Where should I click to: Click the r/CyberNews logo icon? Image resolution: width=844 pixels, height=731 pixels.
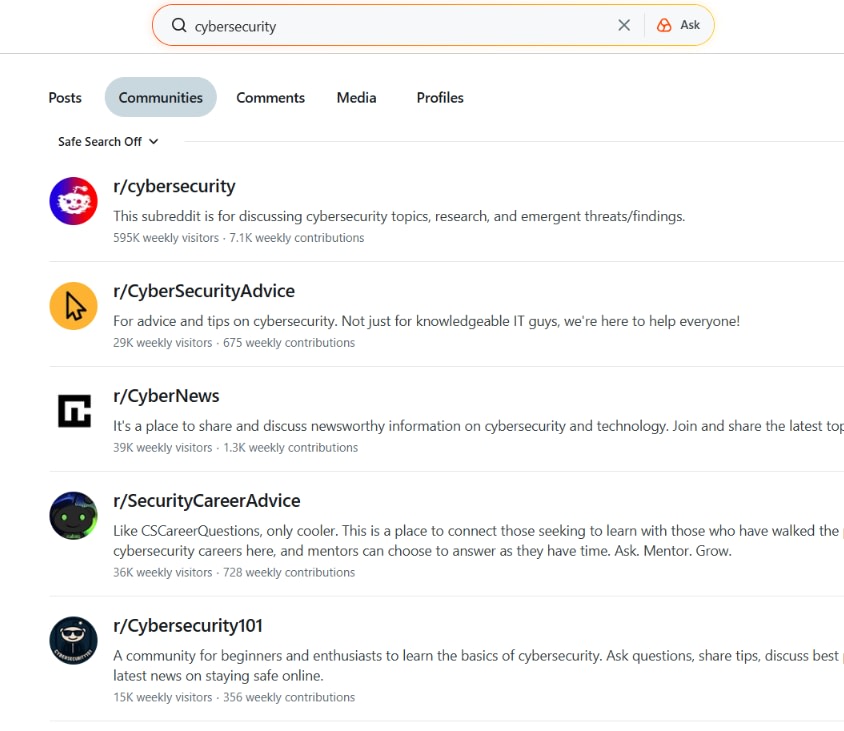pyautogui.click(x=73, y=411)
